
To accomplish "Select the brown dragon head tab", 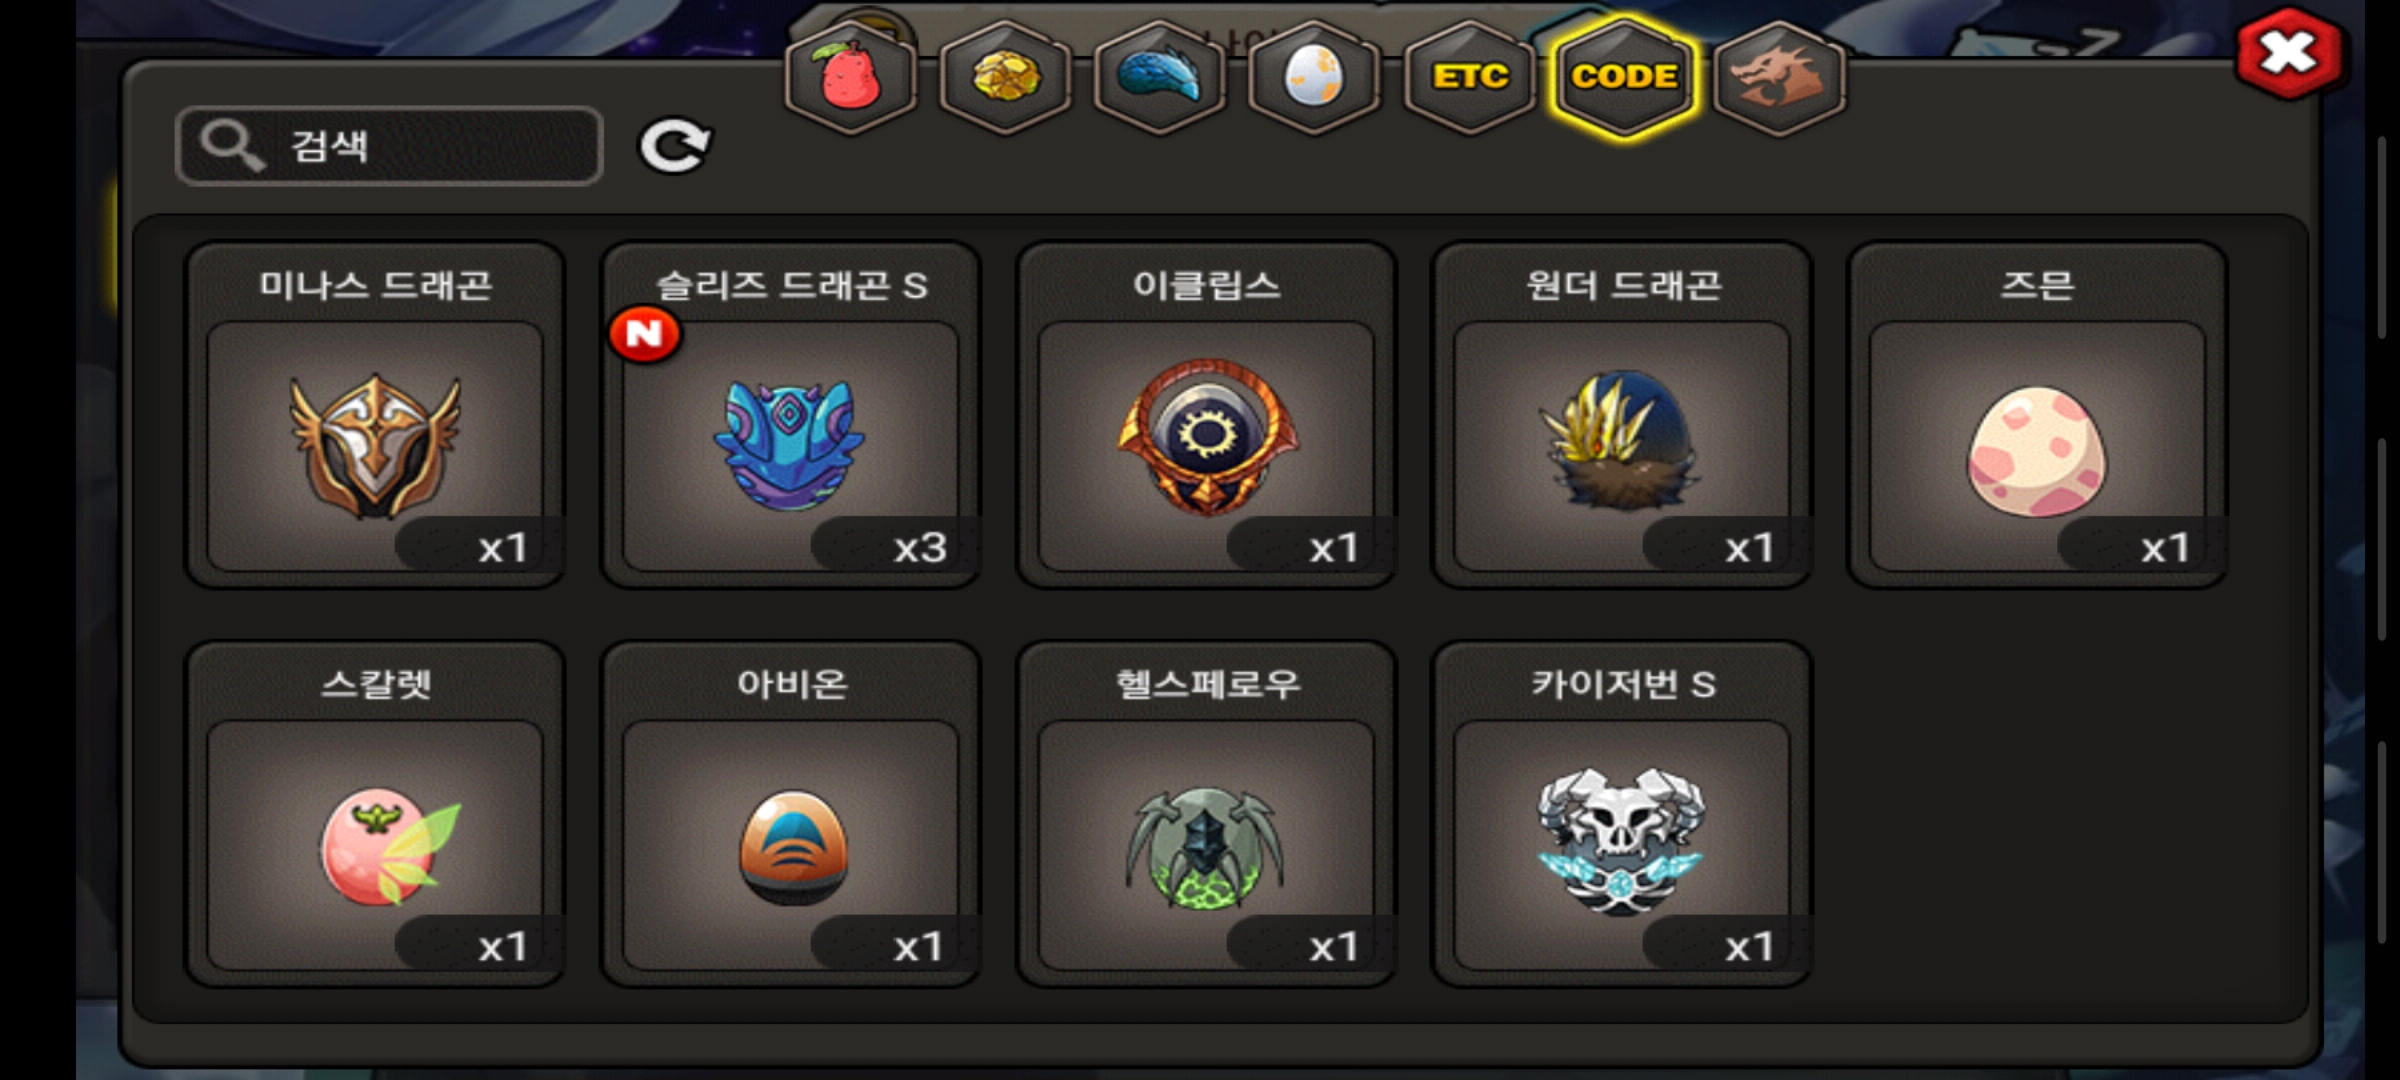I will pos(1779,78).
